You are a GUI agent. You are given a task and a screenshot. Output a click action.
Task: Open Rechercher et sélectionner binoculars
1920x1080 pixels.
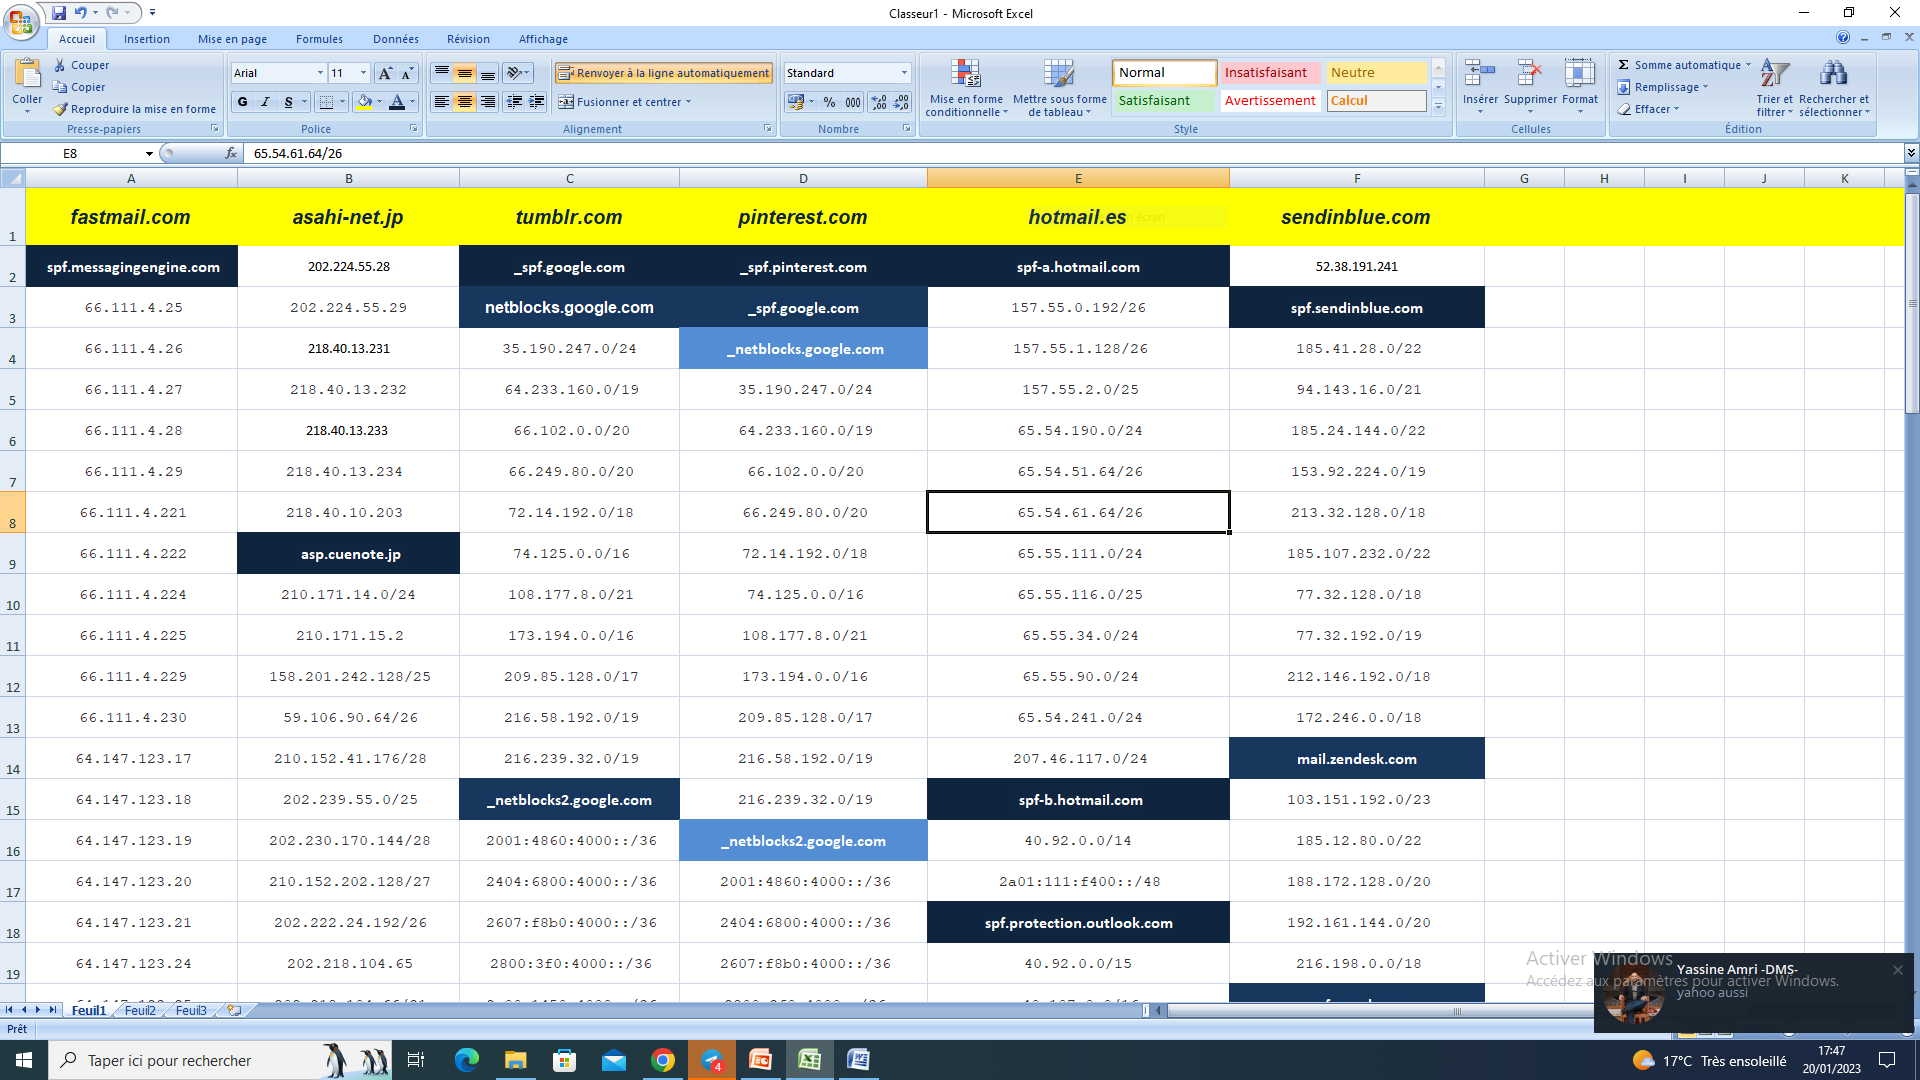pos(1834,88)
